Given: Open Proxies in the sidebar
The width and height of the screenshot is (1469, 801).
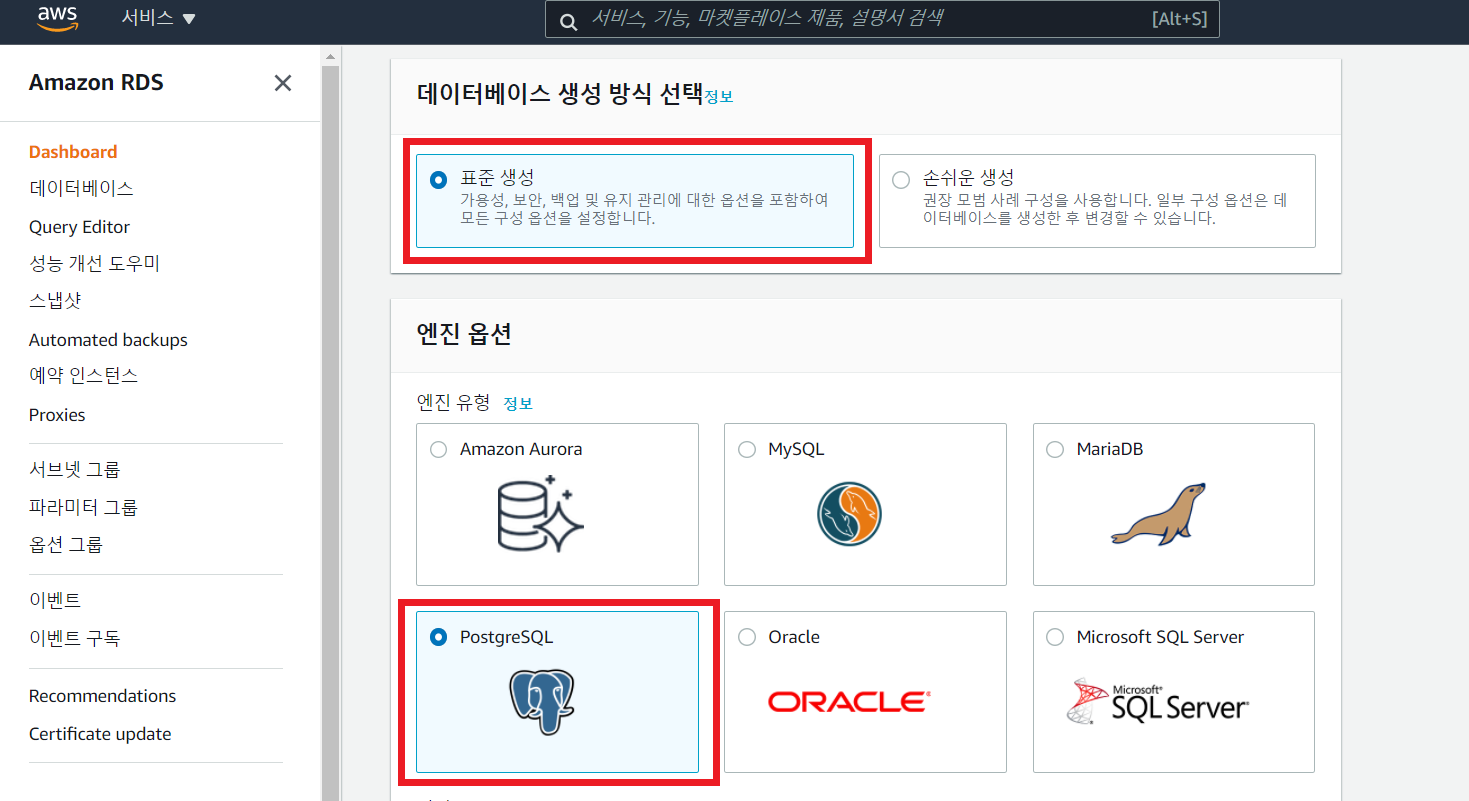Looking at the screenshot, I should click(x=57, y=415).
